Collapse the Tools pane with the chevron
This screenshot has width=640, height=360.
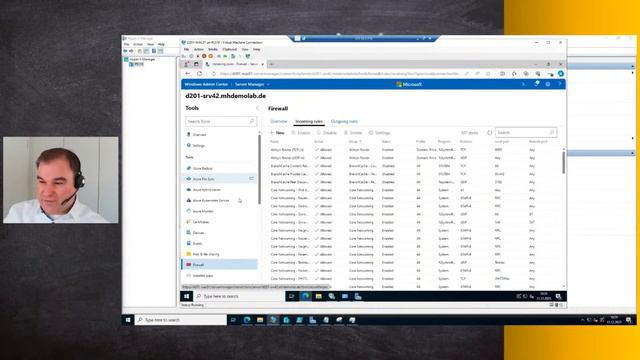click(x=257, y=108)
